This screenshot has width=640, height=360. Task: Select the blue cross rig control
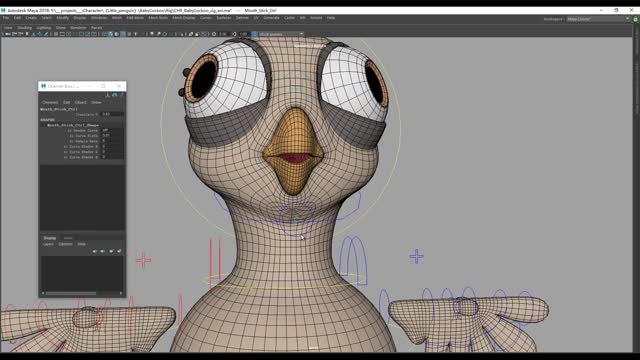[x=416, y=256]
